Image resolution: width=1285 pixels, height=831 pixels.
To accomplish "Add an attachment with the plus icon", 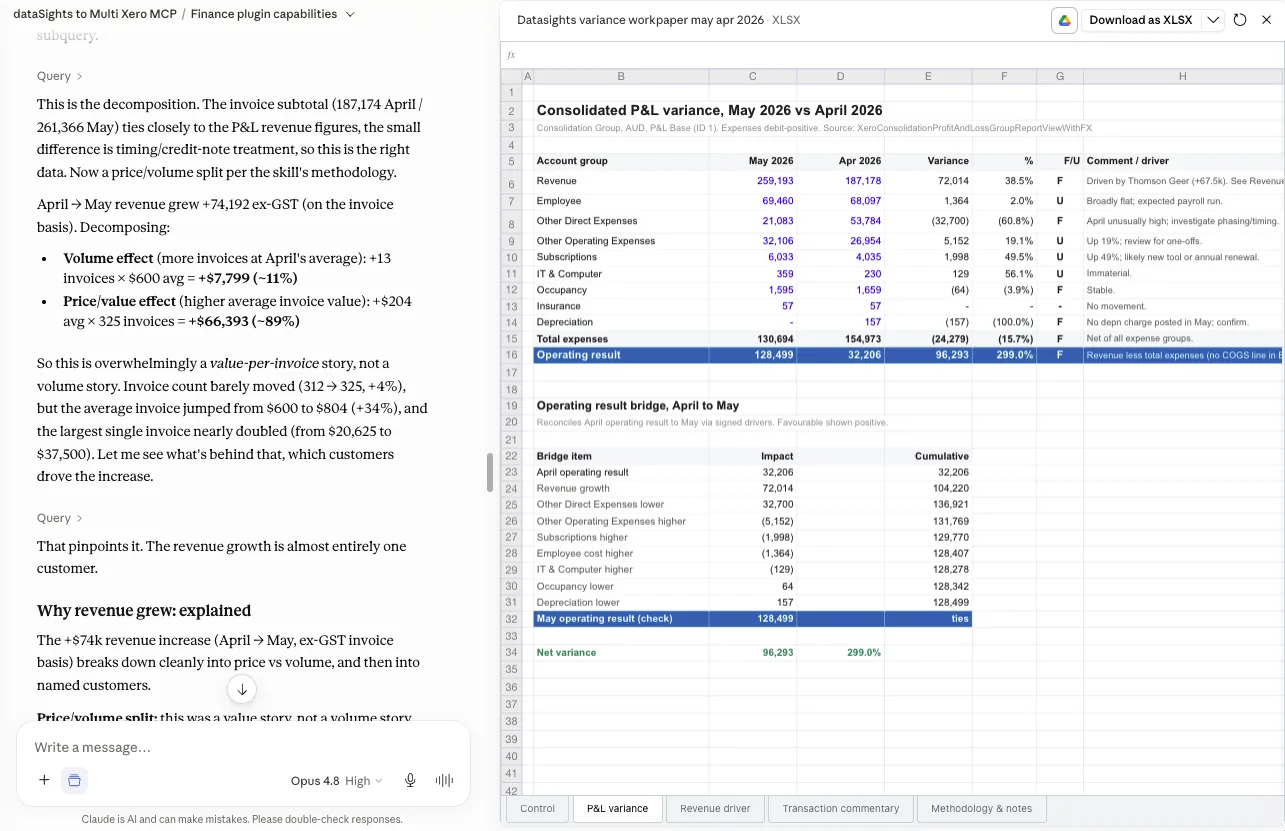I will coord(44,780).
